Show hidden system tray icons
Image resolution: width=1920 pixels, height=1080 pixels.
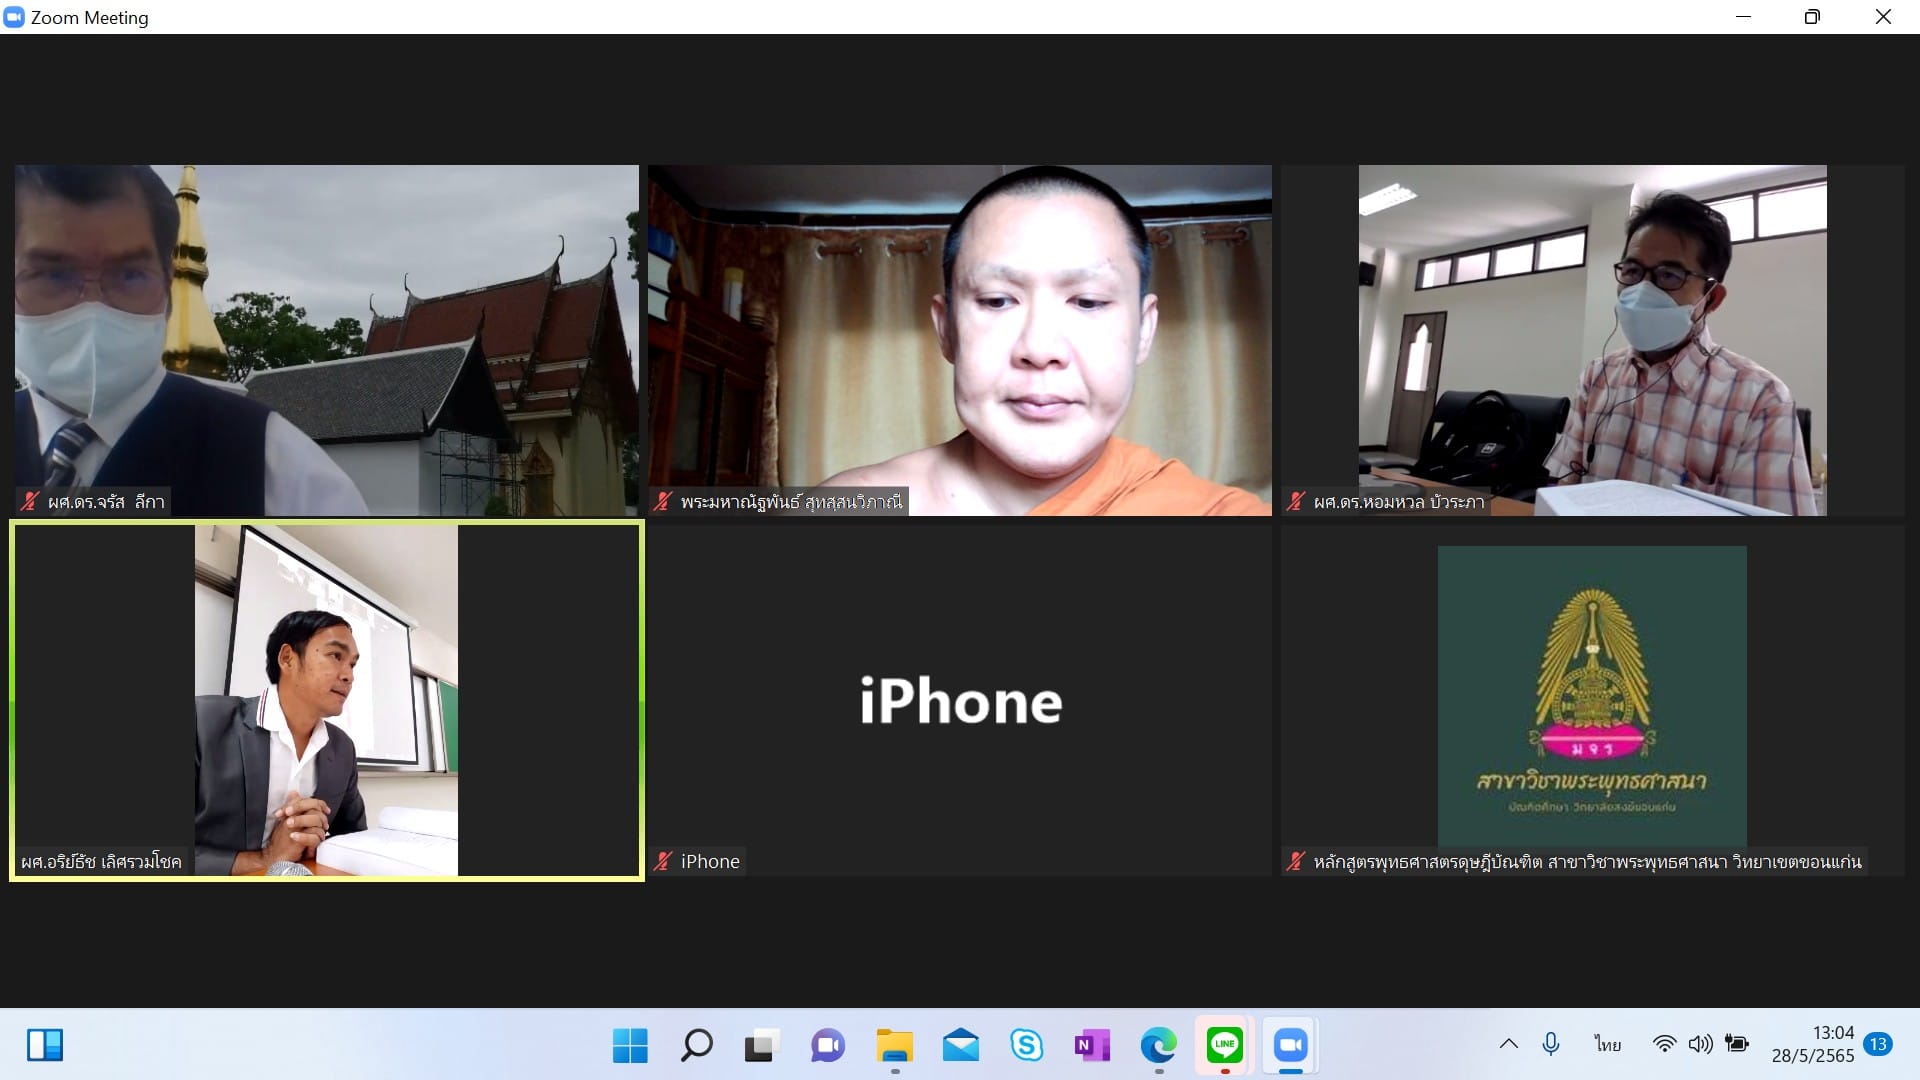point(1508,1045)
